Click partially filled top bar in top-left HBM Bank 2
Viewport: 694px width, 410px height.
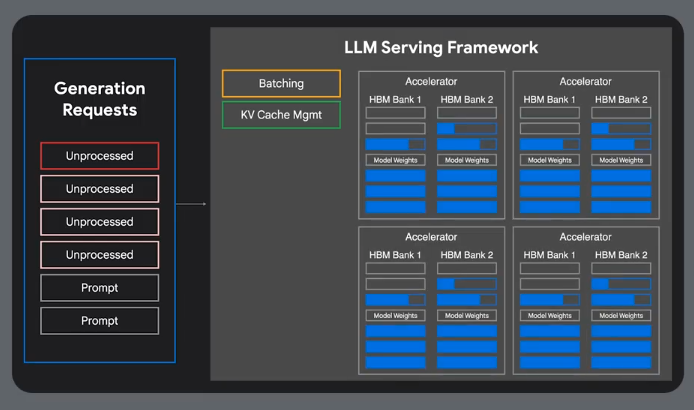467,129
